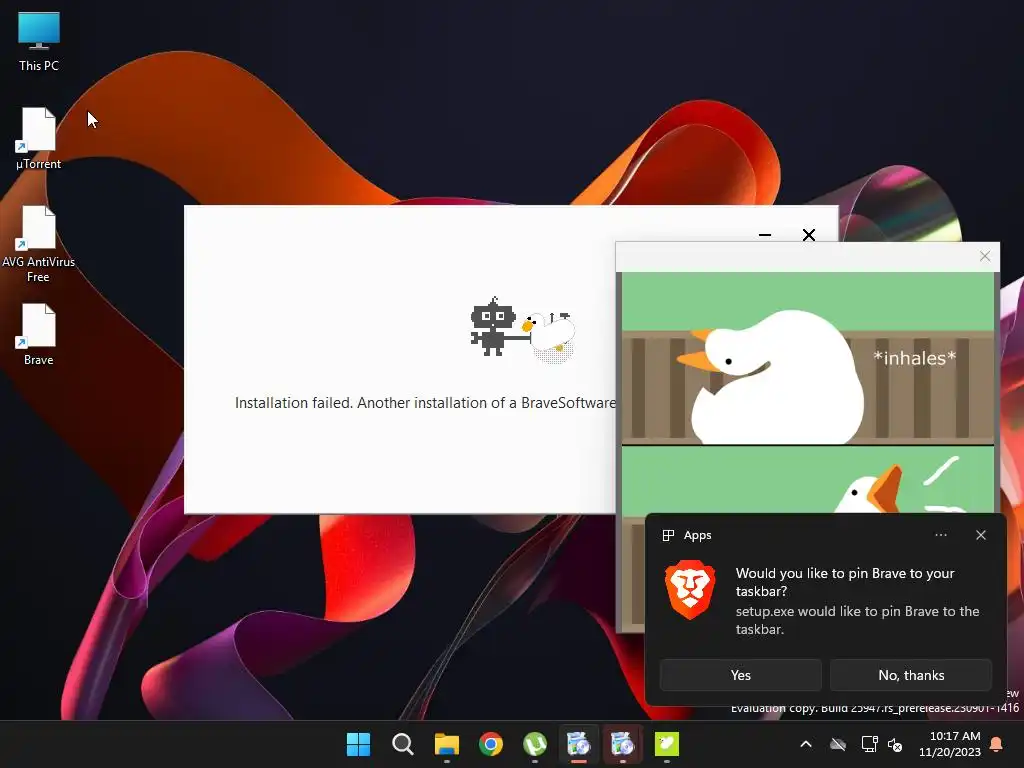Viewport: 1024px width, 768px height.
Task: Select the AVG AntiVirus Free desktop shortcut
Action: pyautogui.click(x=39, y=244)
